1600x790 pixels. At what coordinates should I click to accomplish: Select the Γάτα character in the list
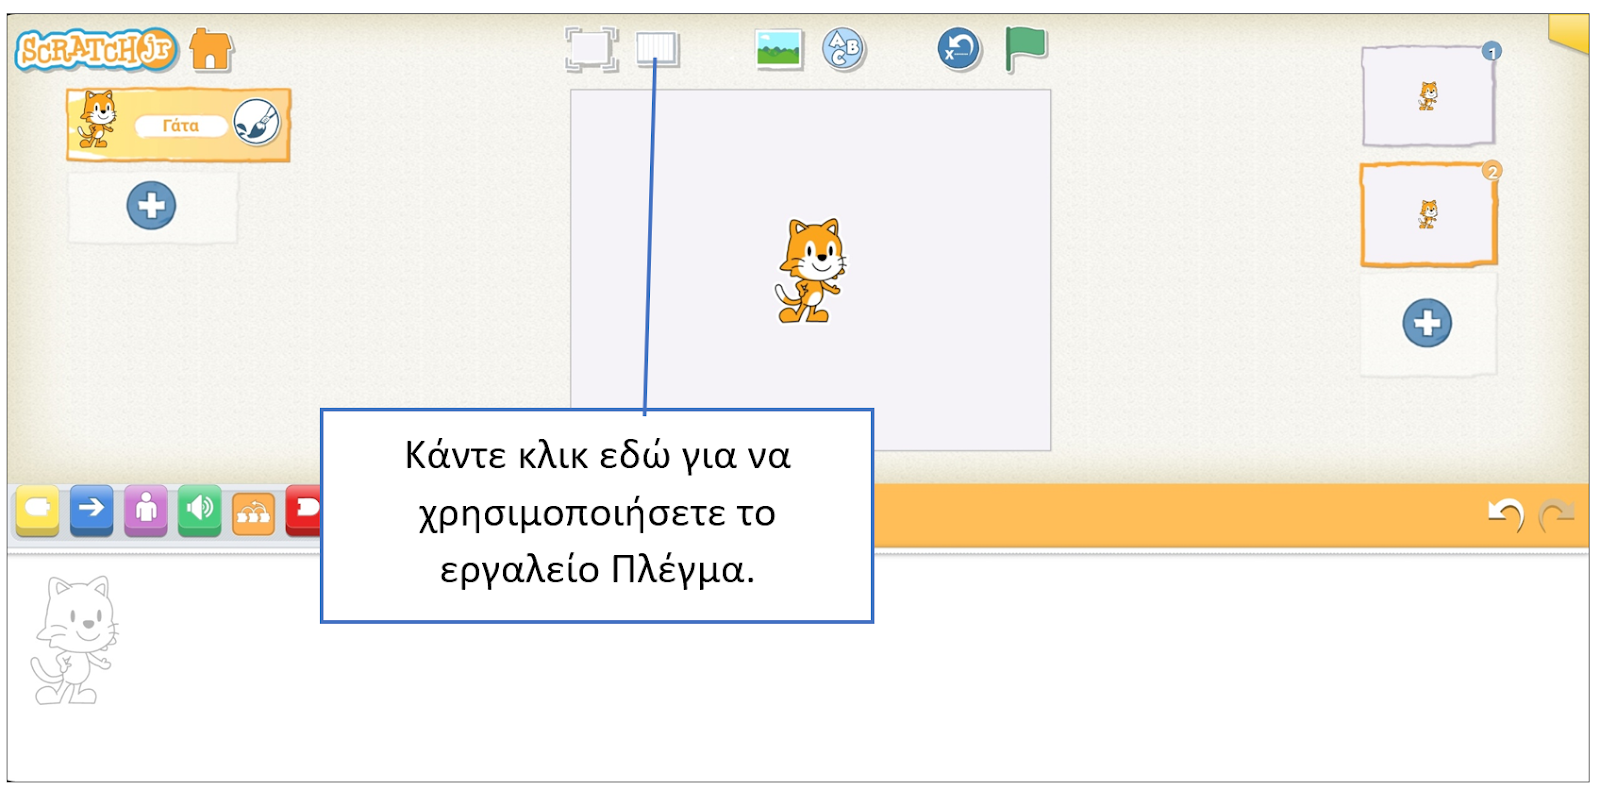[x=179, y=125]
